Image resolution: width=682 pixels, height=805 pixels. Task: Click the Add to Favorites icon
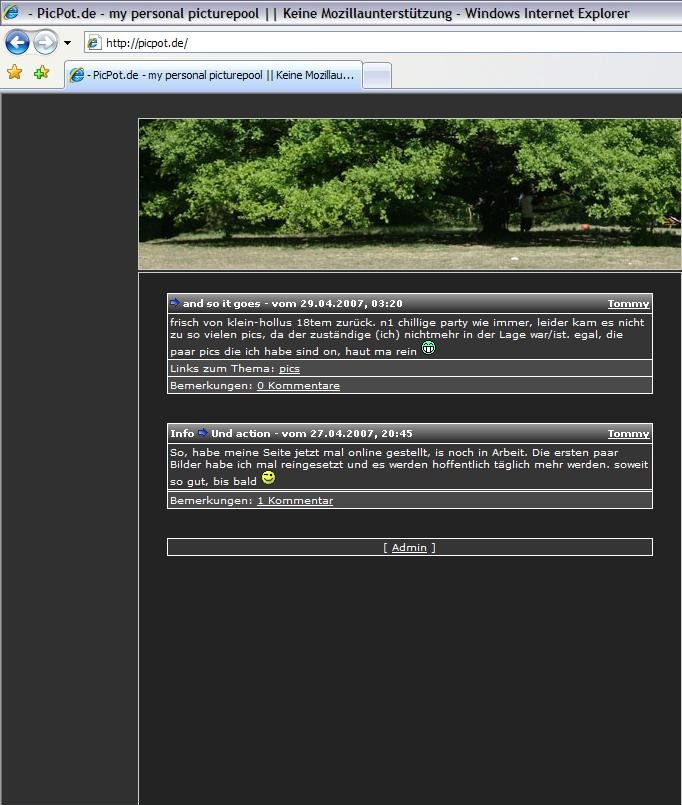(x=41, y=73)
